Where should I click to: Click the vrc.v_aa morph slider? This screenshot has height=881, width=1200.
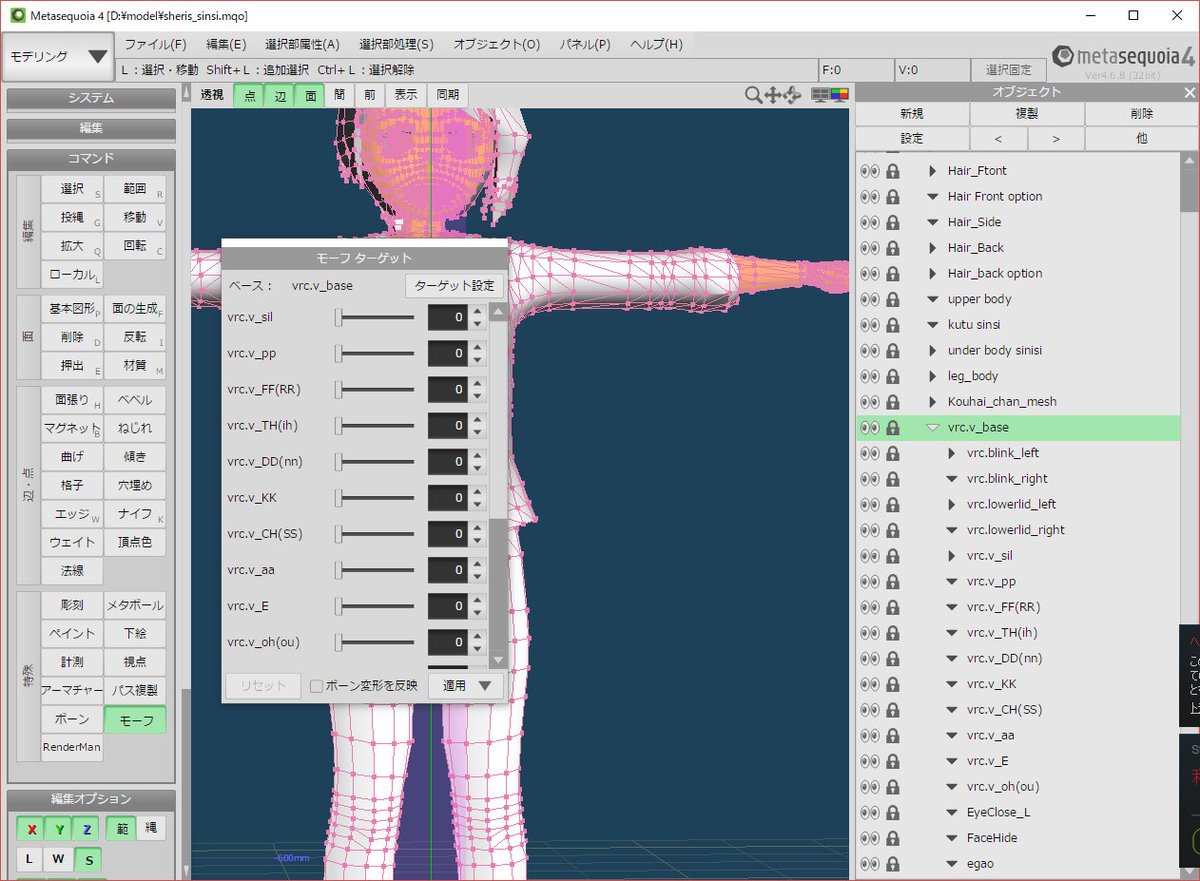pyautogui.click(x=375, y=570)
